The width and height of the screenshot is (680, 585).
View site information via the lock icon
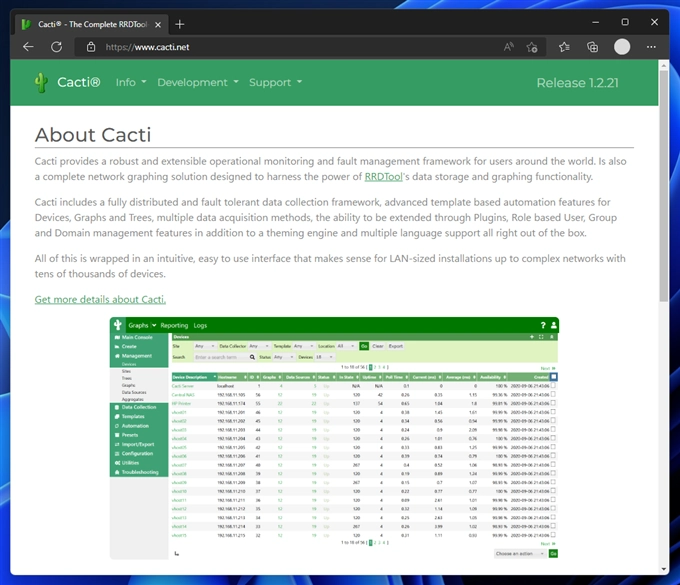pos(91,47)
